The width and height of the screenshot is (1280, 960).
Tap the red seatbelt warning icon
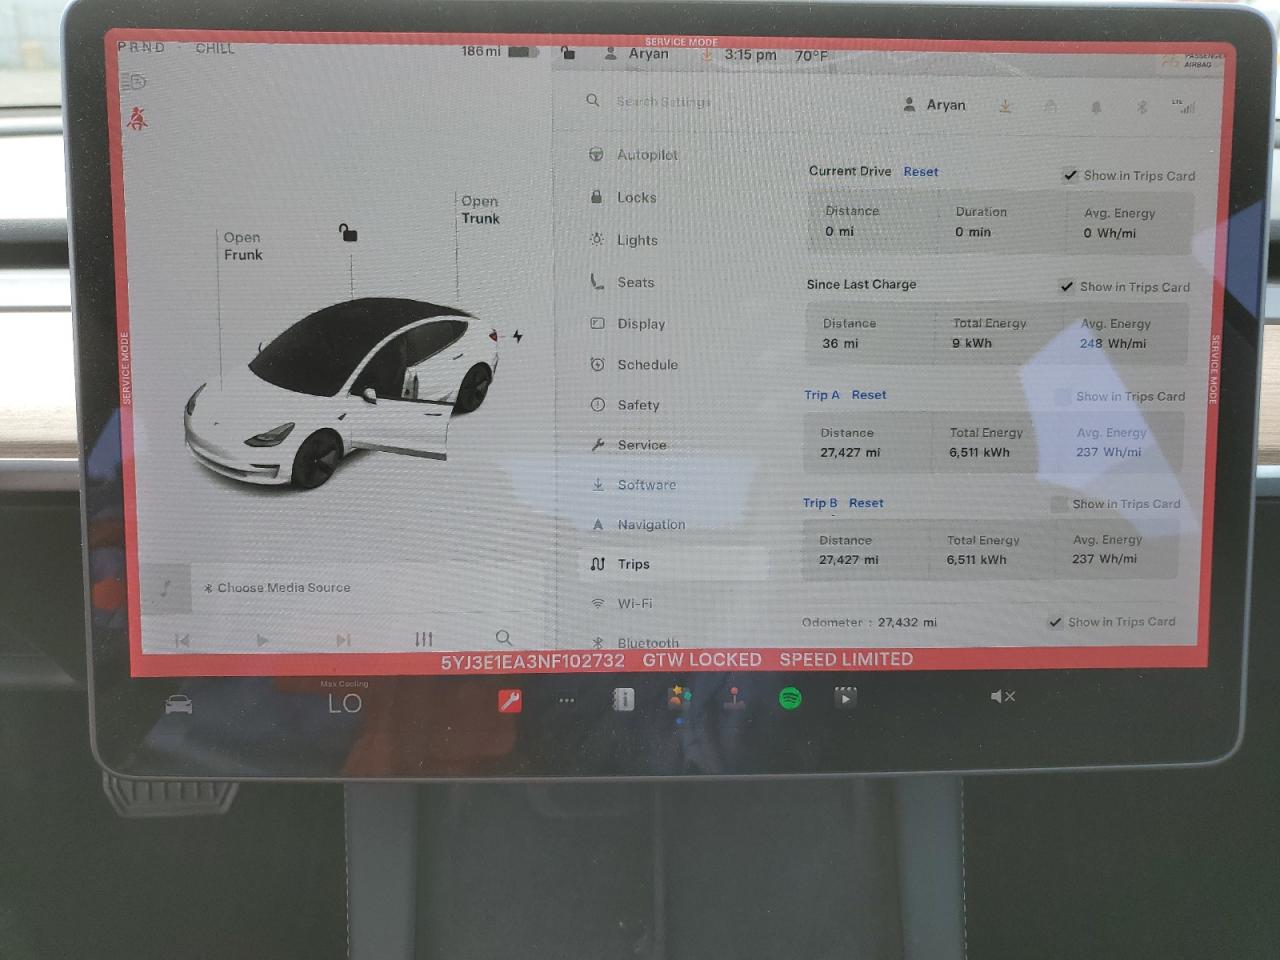point(138,119)
